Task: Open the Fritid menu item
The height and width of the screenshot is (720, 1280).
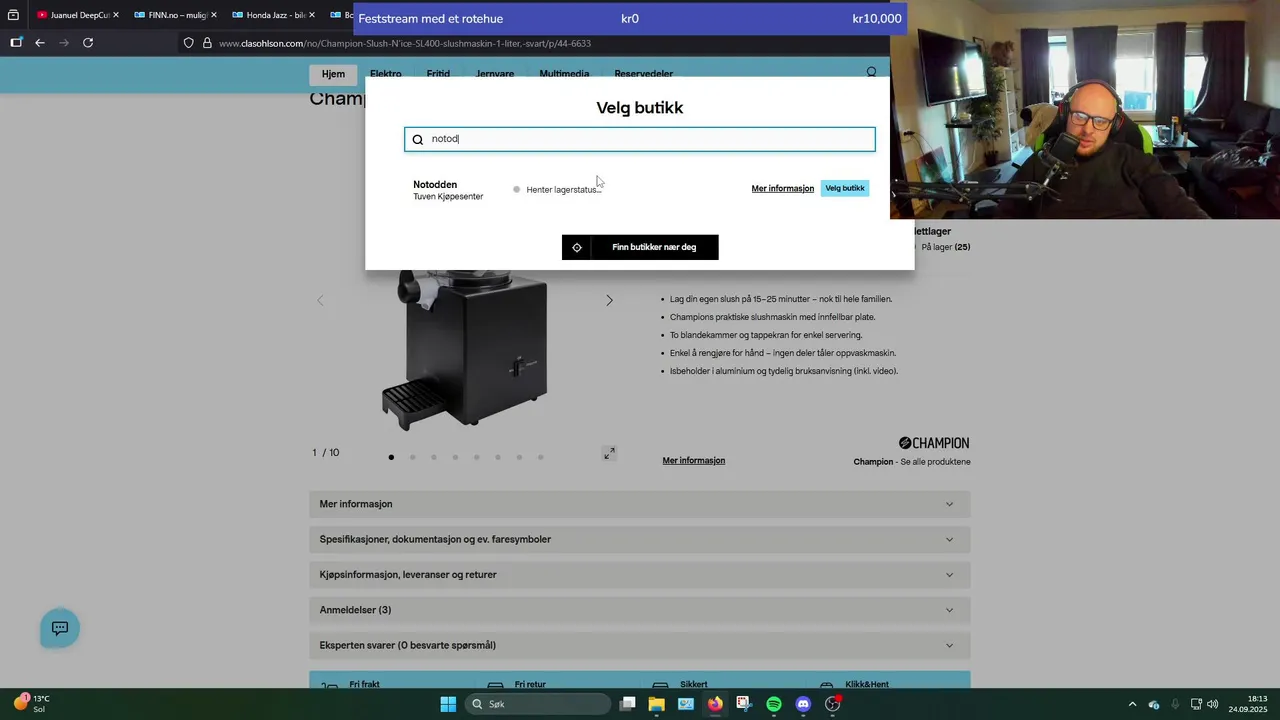Action: tap(438, 74)
